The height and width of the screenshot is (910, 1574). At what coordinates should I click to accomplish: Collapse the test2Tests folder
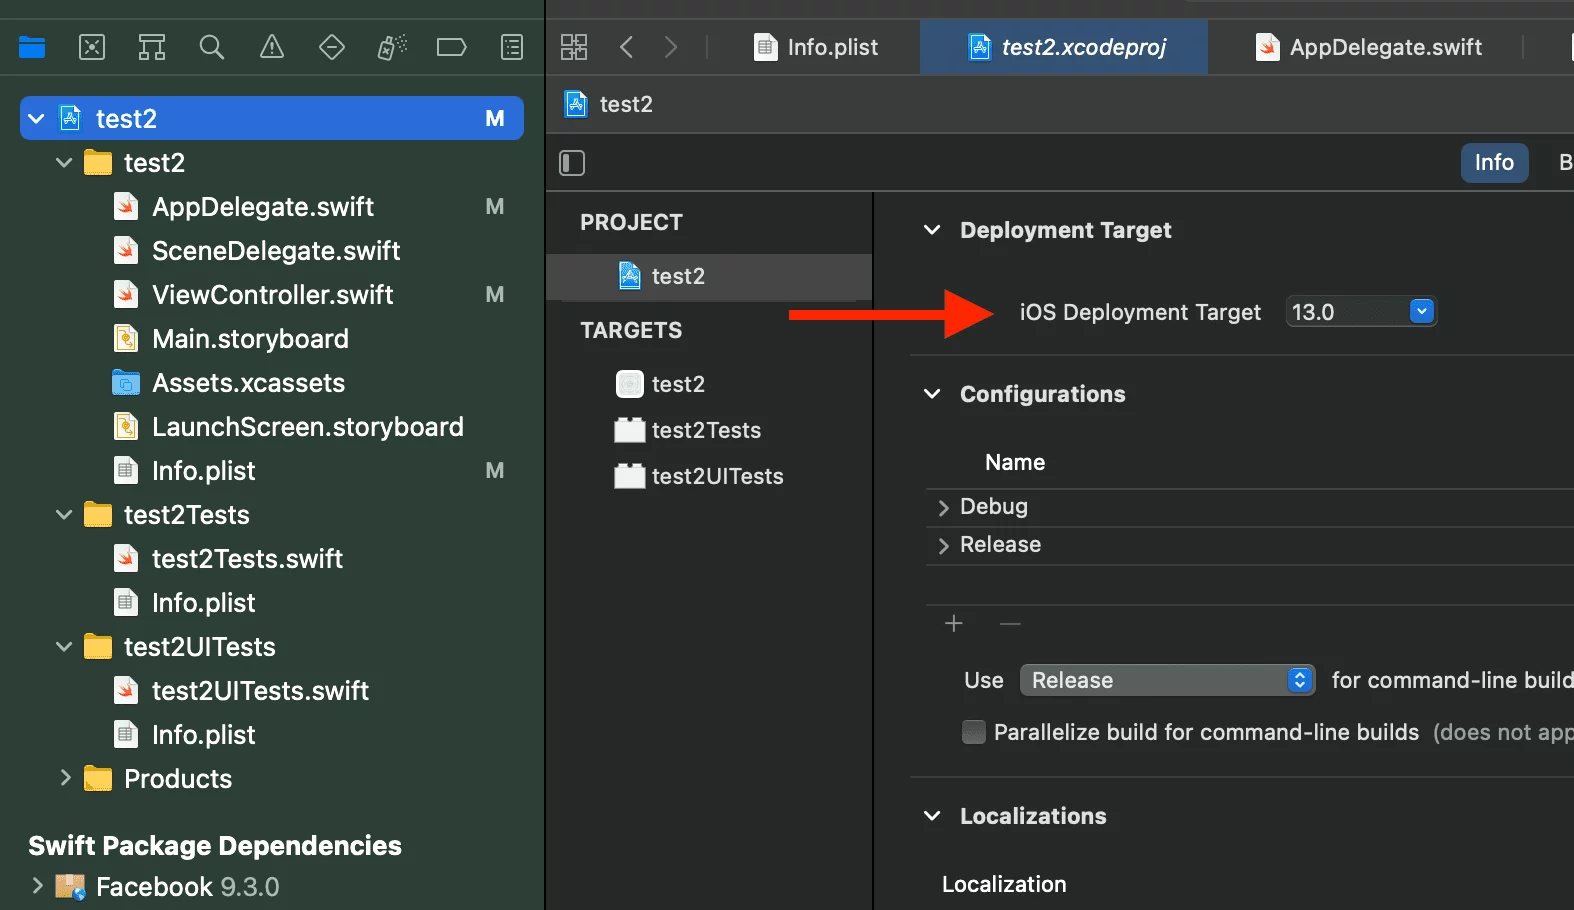click(x=64, y=514)
